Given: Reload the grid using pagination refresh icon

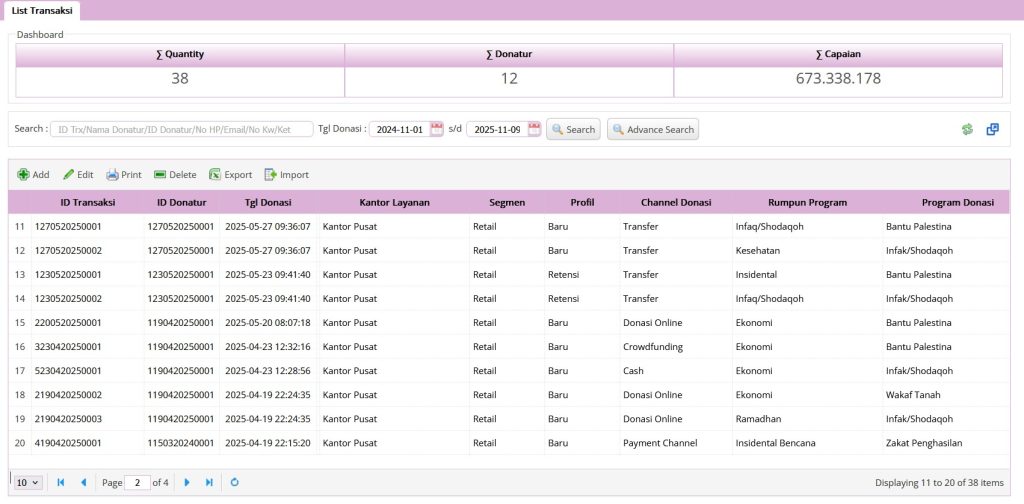Looking at the screenshot, I should 235,482.
